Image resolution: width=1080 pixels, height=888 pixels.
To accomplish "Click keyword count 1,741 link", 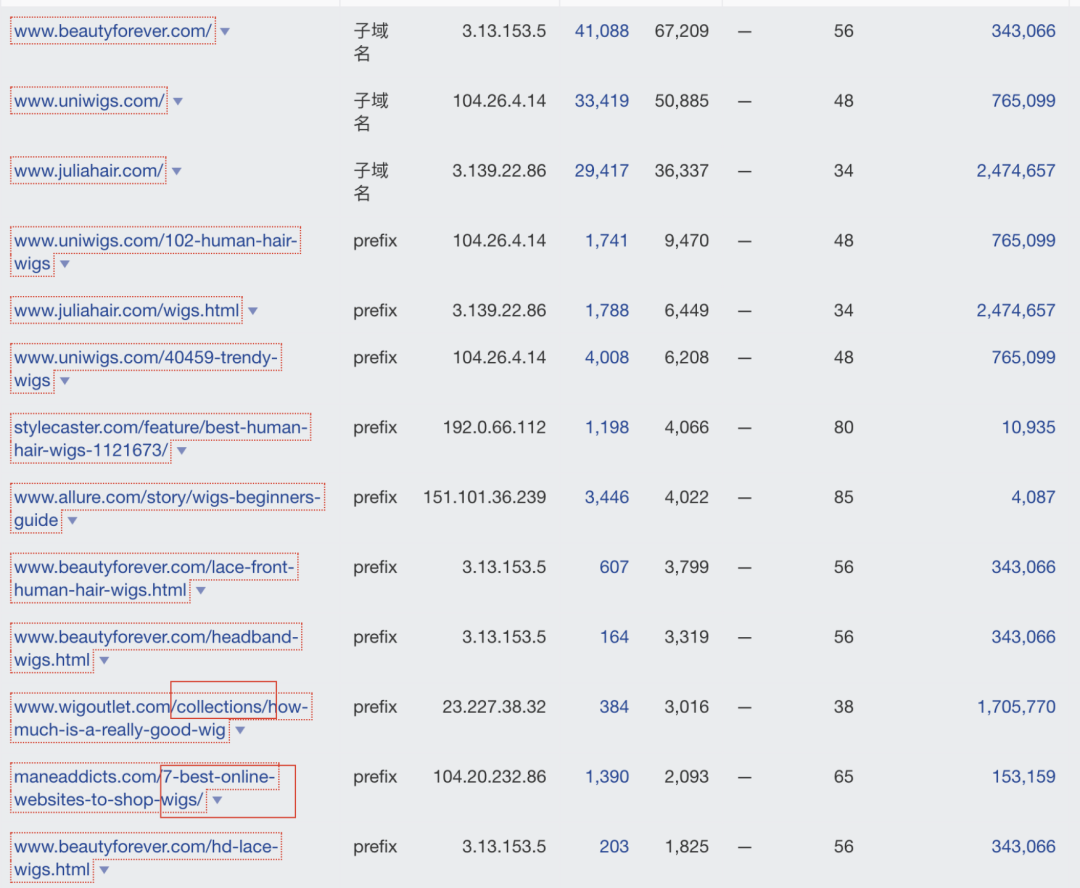I will 607,240.
